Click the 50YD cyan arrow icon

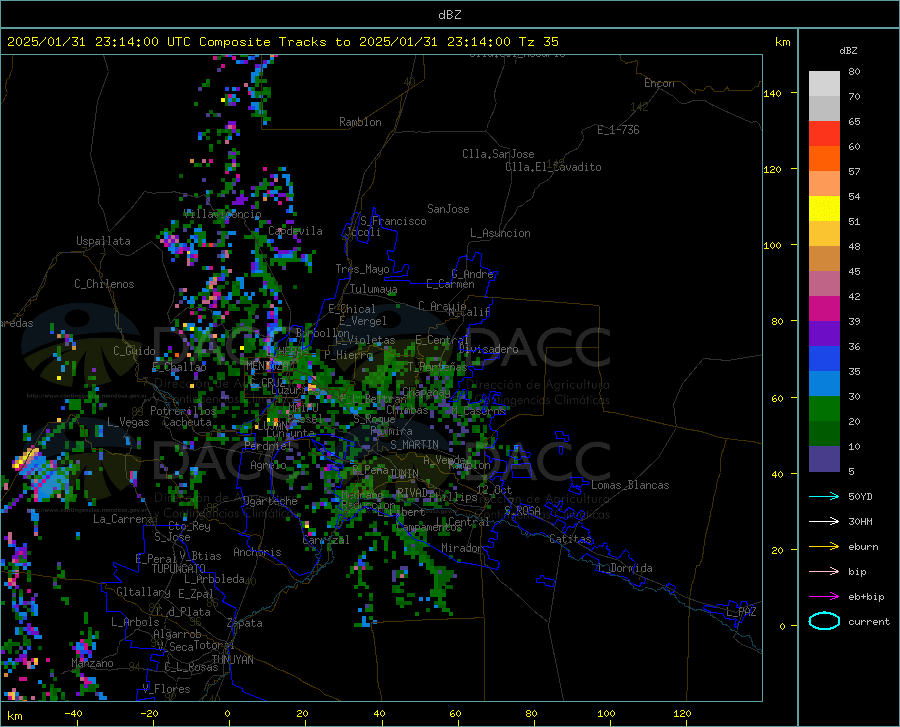824,496
